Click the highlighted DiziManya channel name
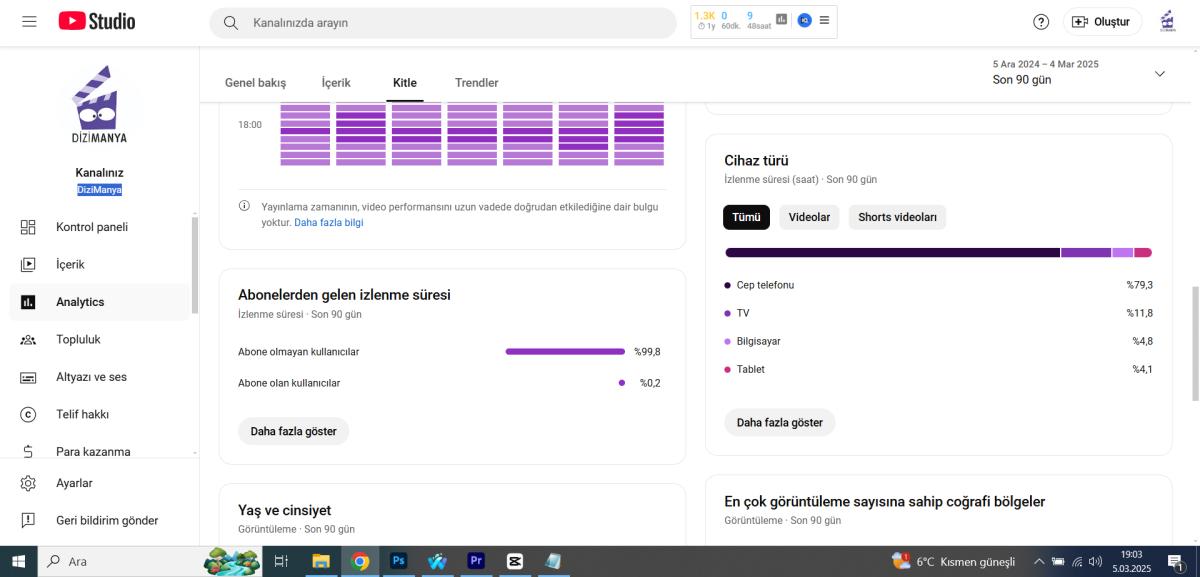1200x577 pixels. 99,190
